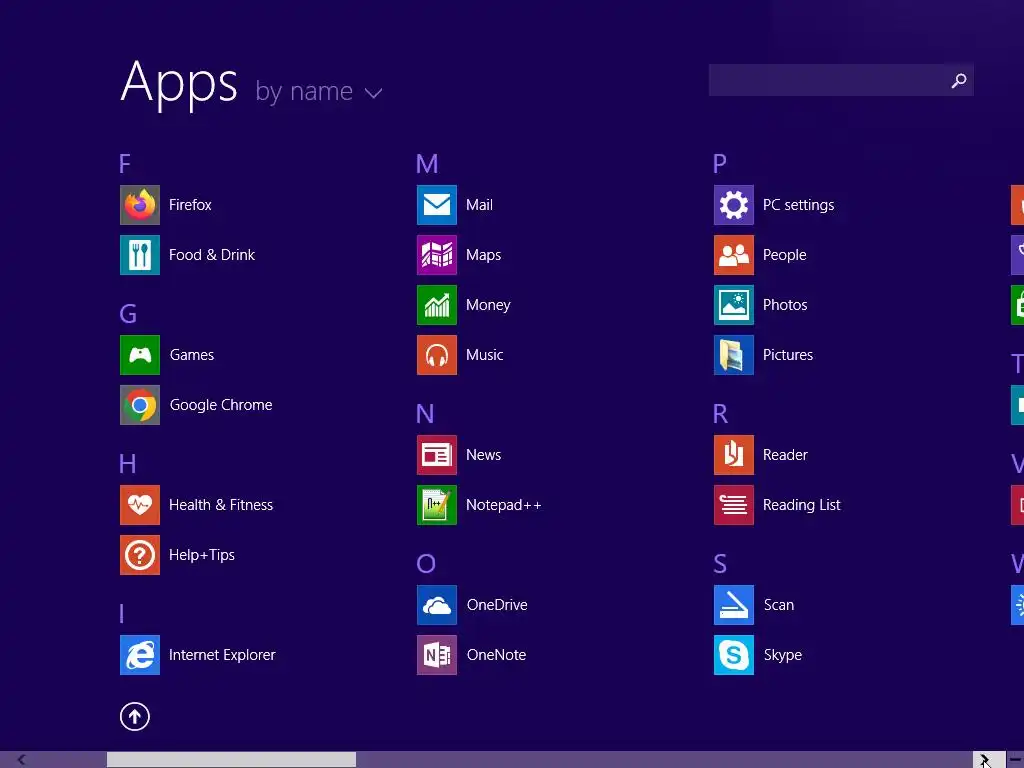Open the Scan app icon

(x=734, y=605)
